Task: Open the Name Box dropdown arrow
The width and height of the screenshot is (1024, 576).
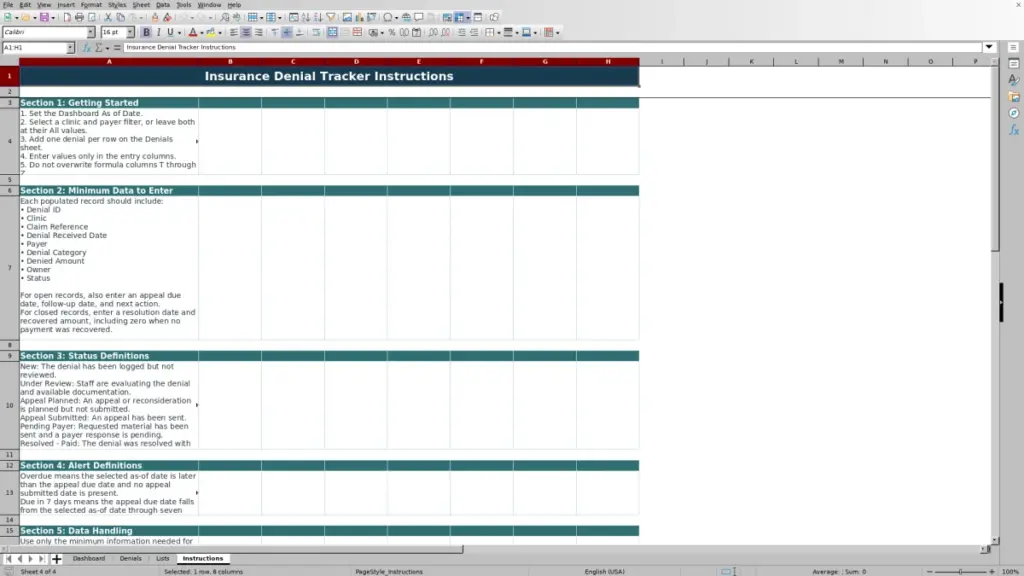Action: coord(70,48)
